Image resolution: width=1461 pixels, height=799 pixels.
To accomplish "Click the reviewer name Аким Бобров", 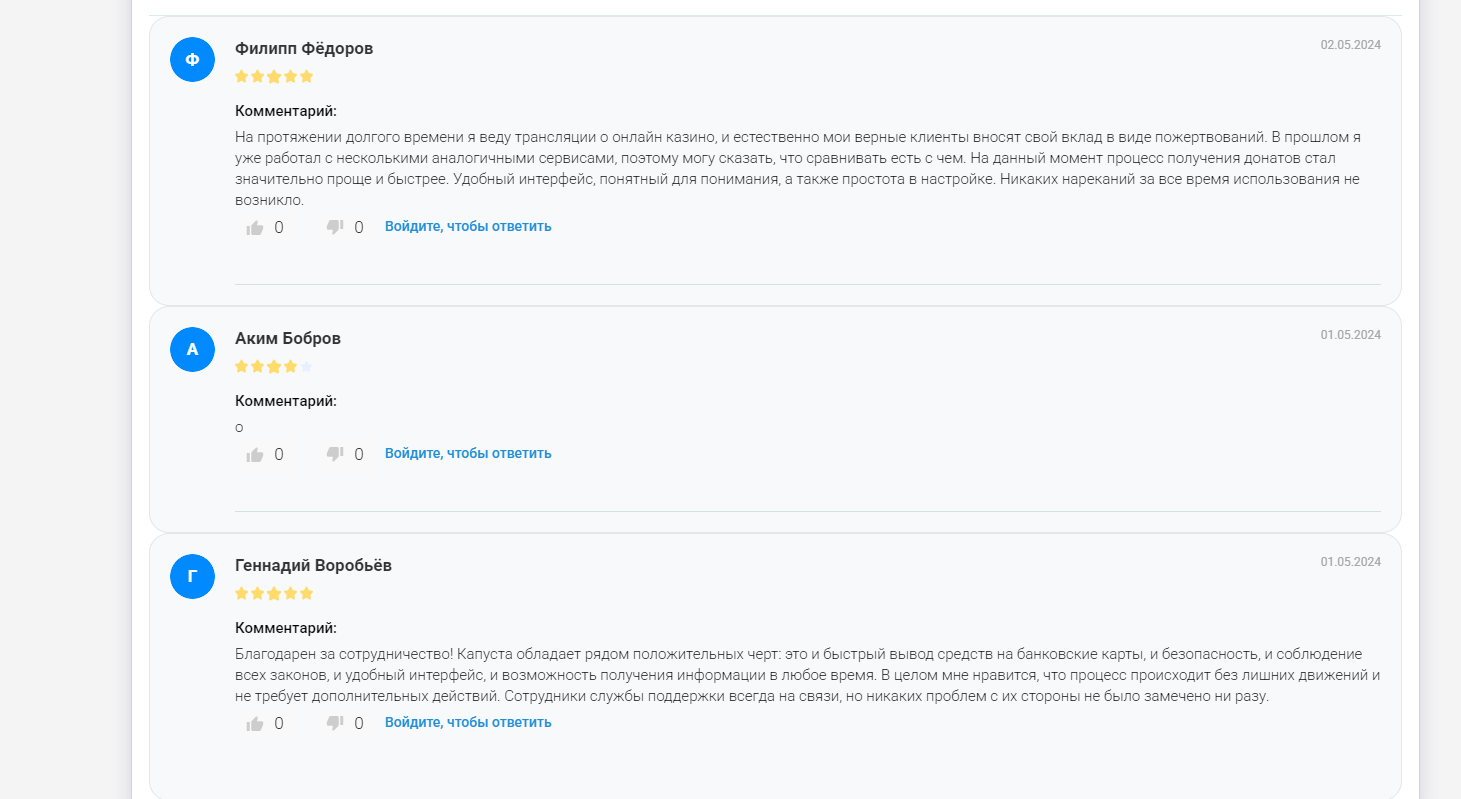I will tap(288, 339).
